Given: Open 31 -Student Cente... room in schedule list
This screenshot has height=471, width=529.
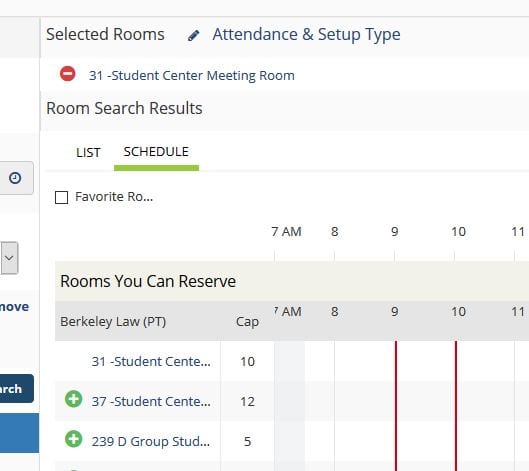Looking at the screenshot, I should point(151,361).
